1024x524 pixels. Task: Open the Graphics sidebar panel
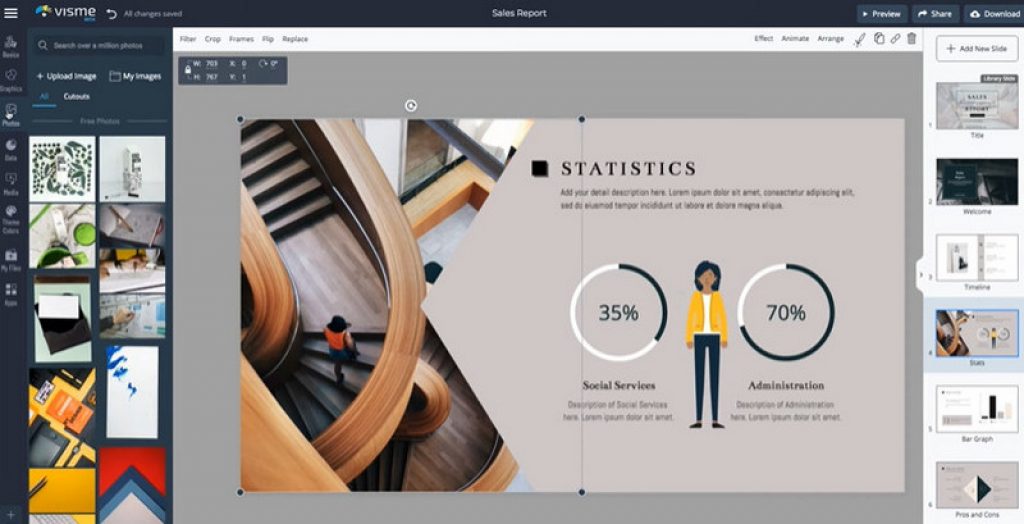11,80
